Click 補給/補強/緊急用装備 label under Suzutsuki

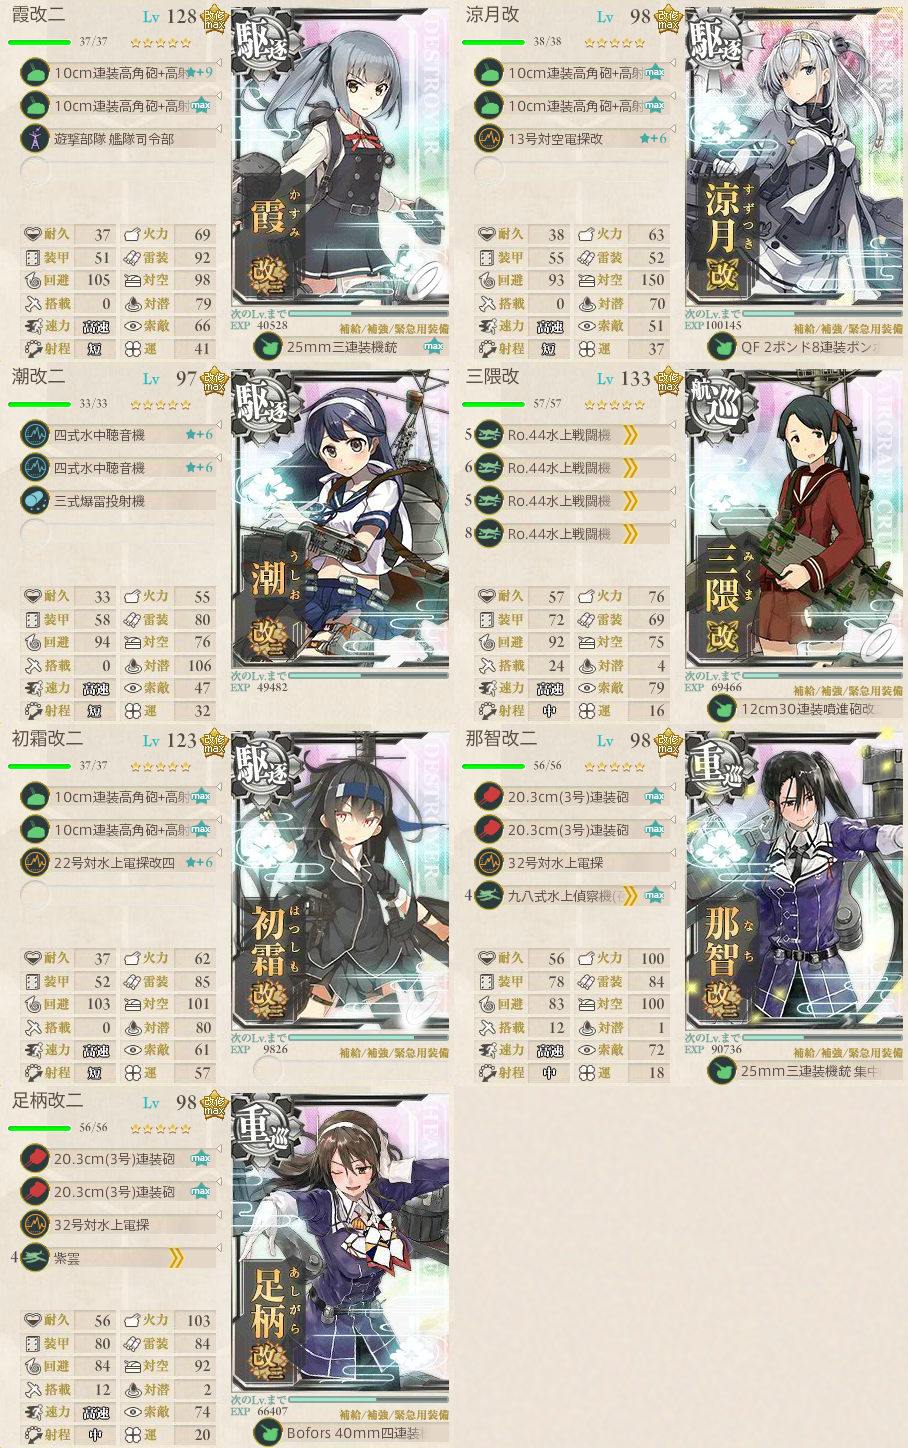coord(847,328)
